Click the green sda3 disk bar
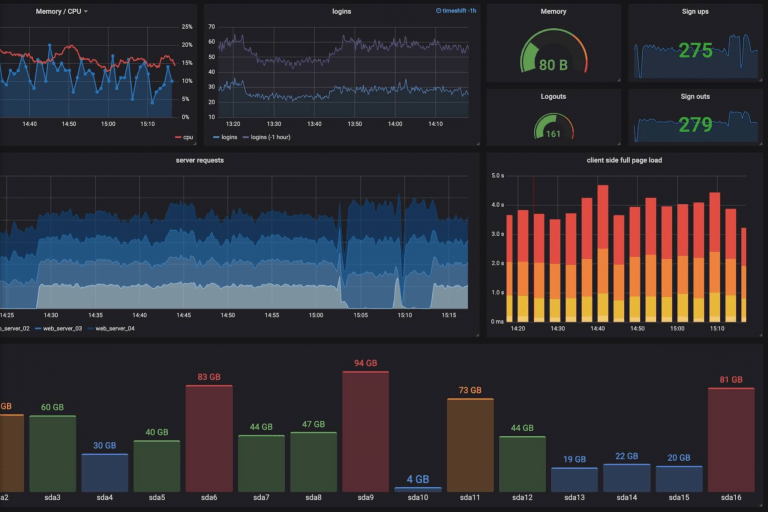 coord(52,454)
